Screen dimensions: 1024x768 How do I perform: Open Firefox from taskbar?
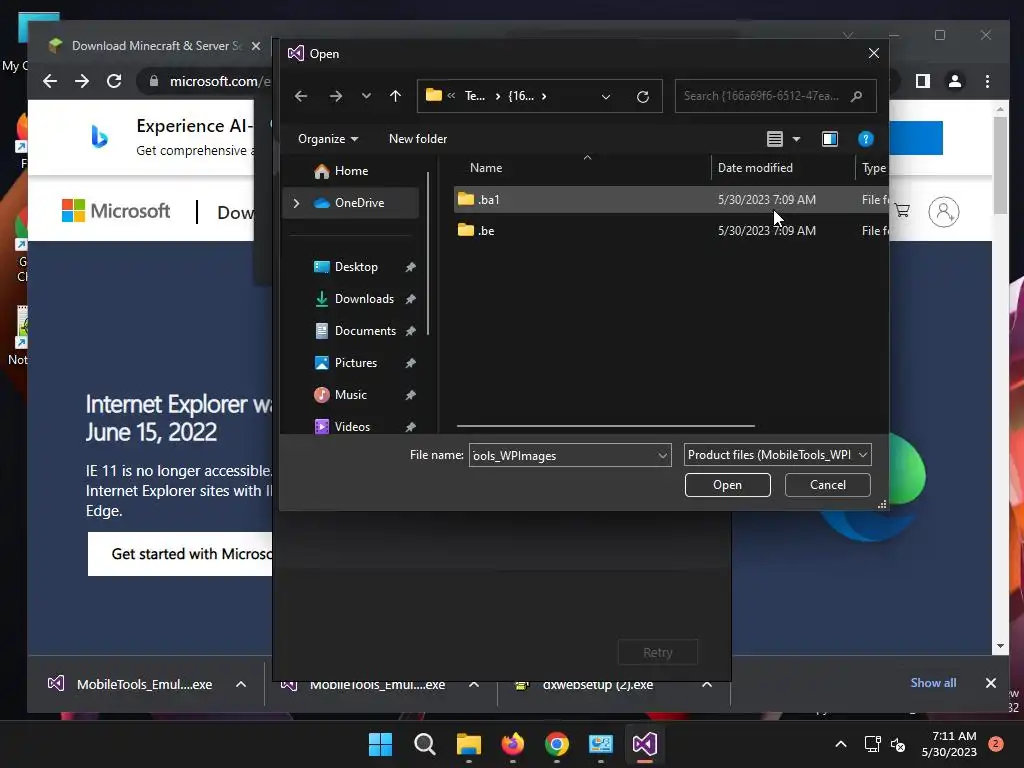click(513, 744)
